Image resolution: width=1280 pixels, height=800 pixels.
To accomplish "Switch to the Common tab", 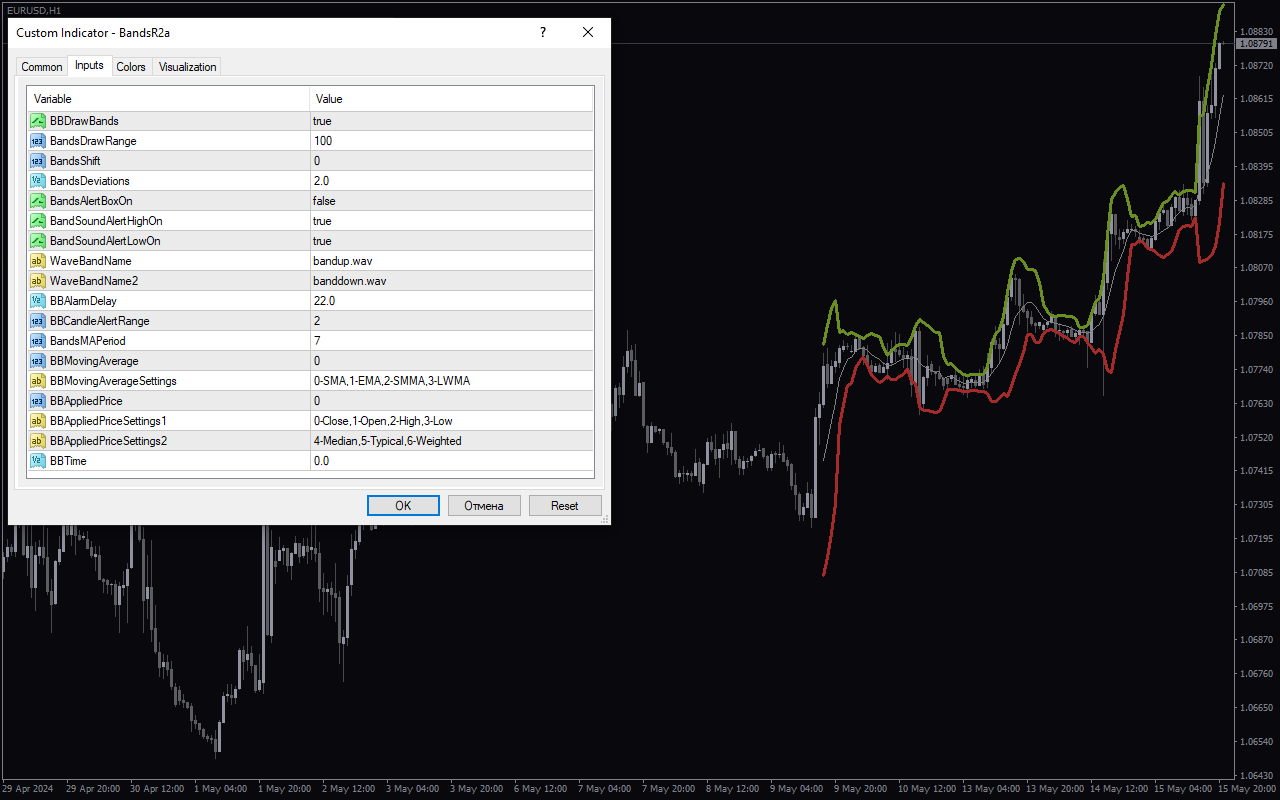I will pyautogui.click(x=42, y=67).
